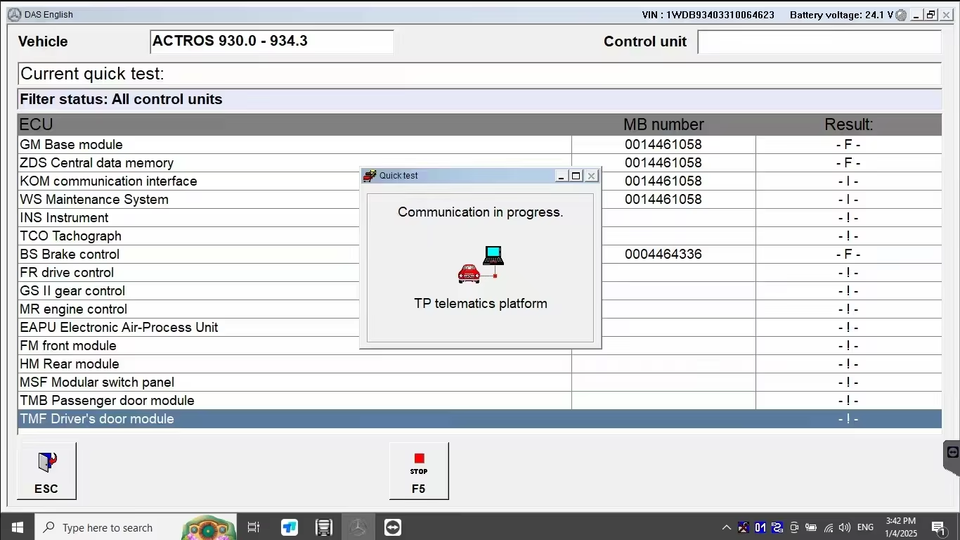The width and height of the screenshot is (960, 540).
Task: Click the tray icon with red cross
Action: click(x=743, y=527)
